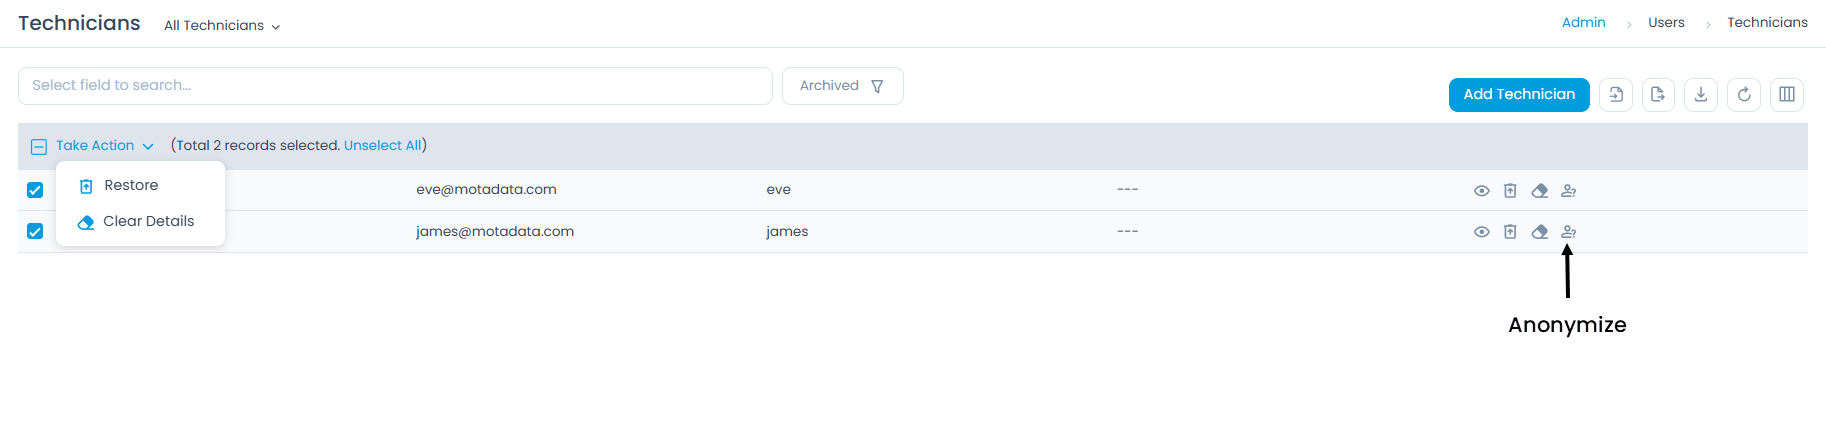View eve's details with eye icon
This screenshot has width=1826, height=428.
tap(1482, 191)
